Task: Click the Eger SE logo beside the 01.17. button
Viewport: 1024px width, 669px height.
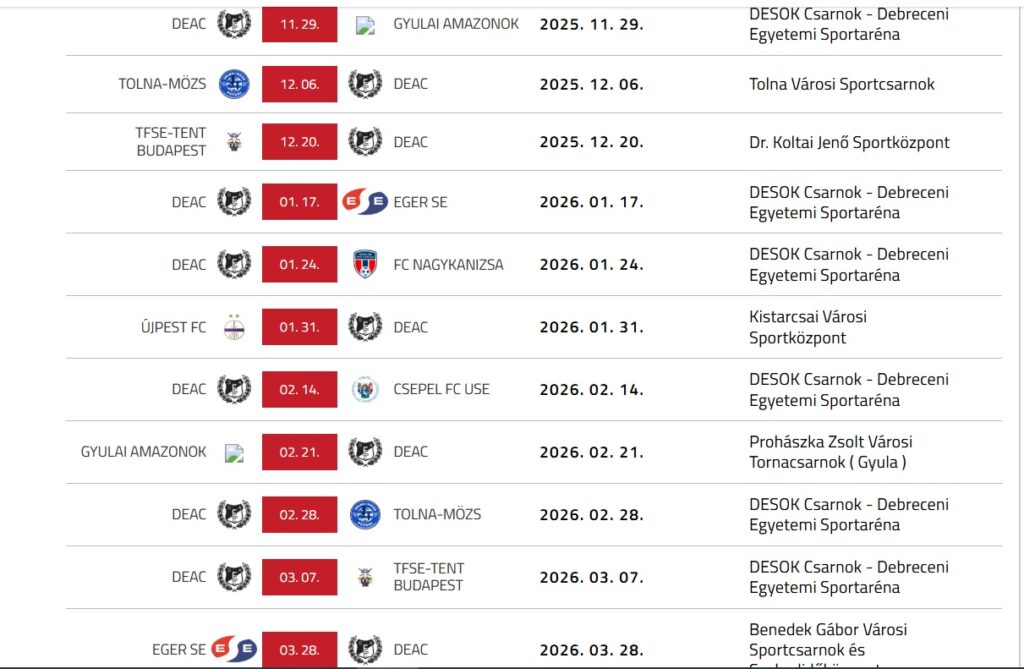Action: (x=364, y=202)
